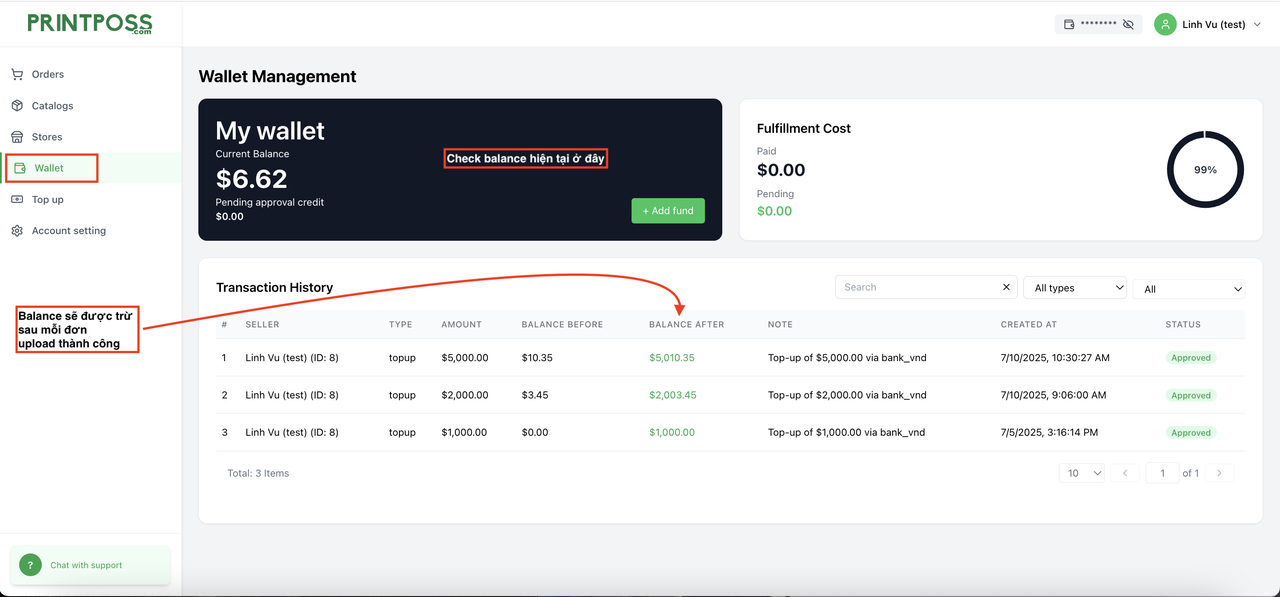Clear search with the X icon
The height and width of the screenshot is (597, 1280).
(x=1006, y=288)
